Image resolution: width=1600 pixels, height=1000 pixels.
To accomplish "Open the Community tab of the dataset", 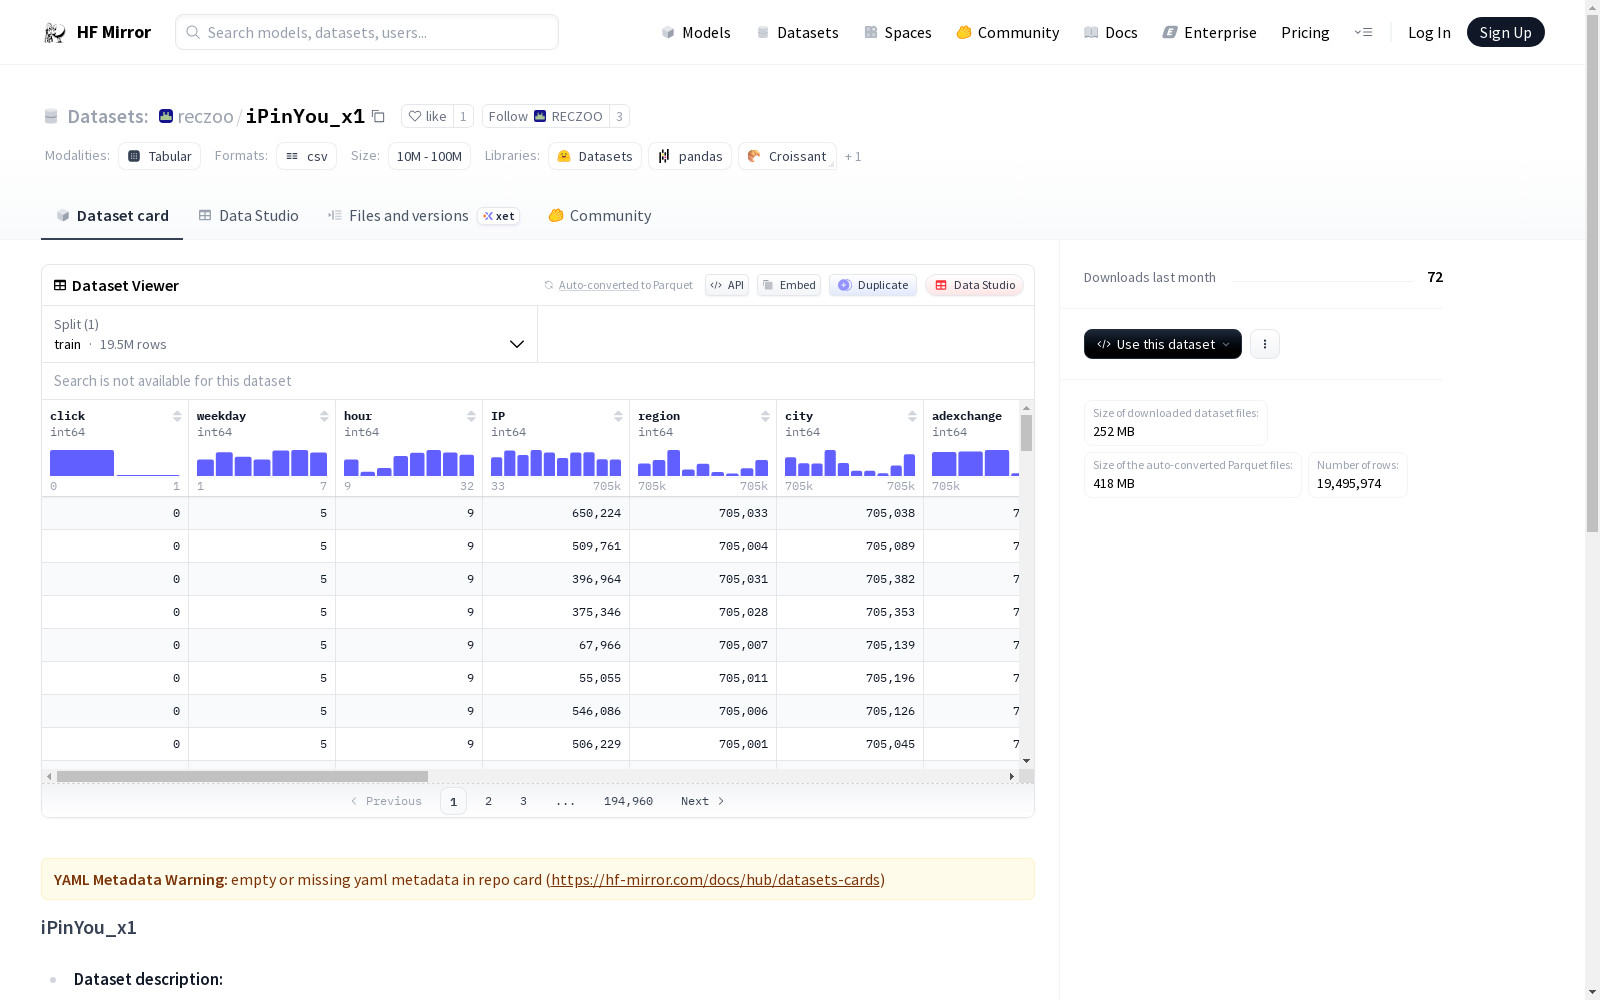I will click(x=600, y=216).
